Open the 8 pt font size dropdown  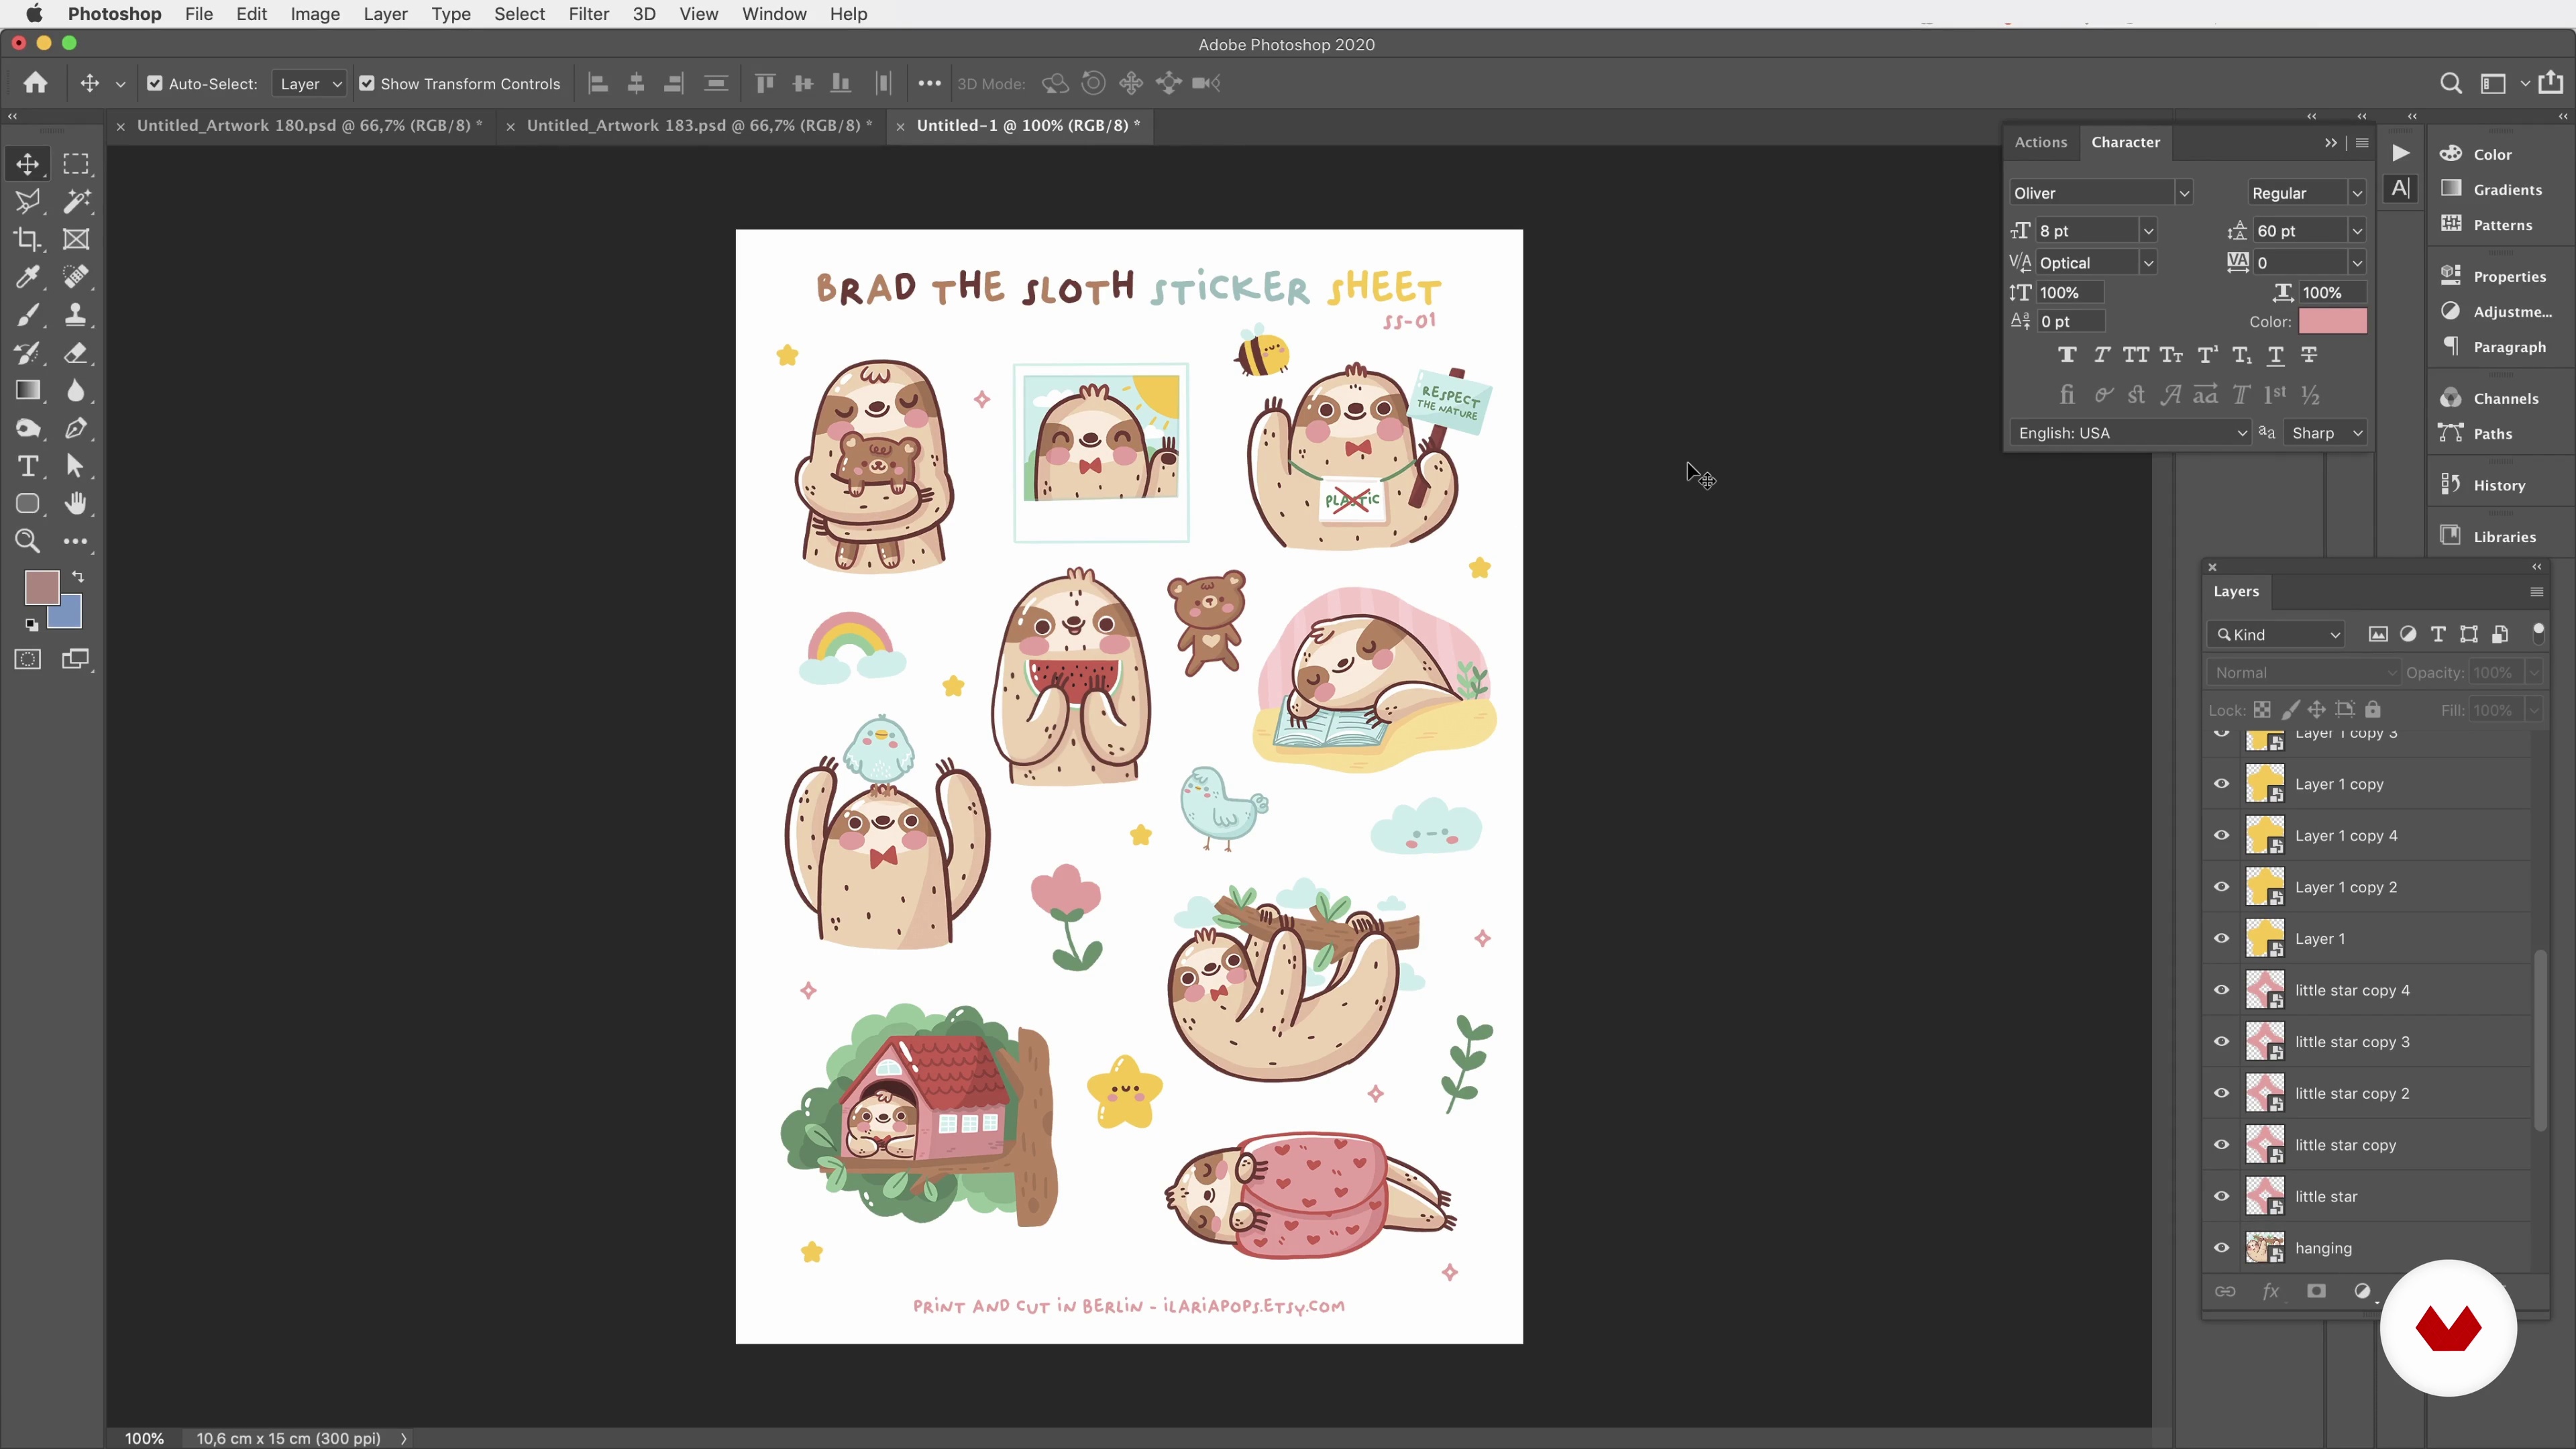tap(2147, 231)
